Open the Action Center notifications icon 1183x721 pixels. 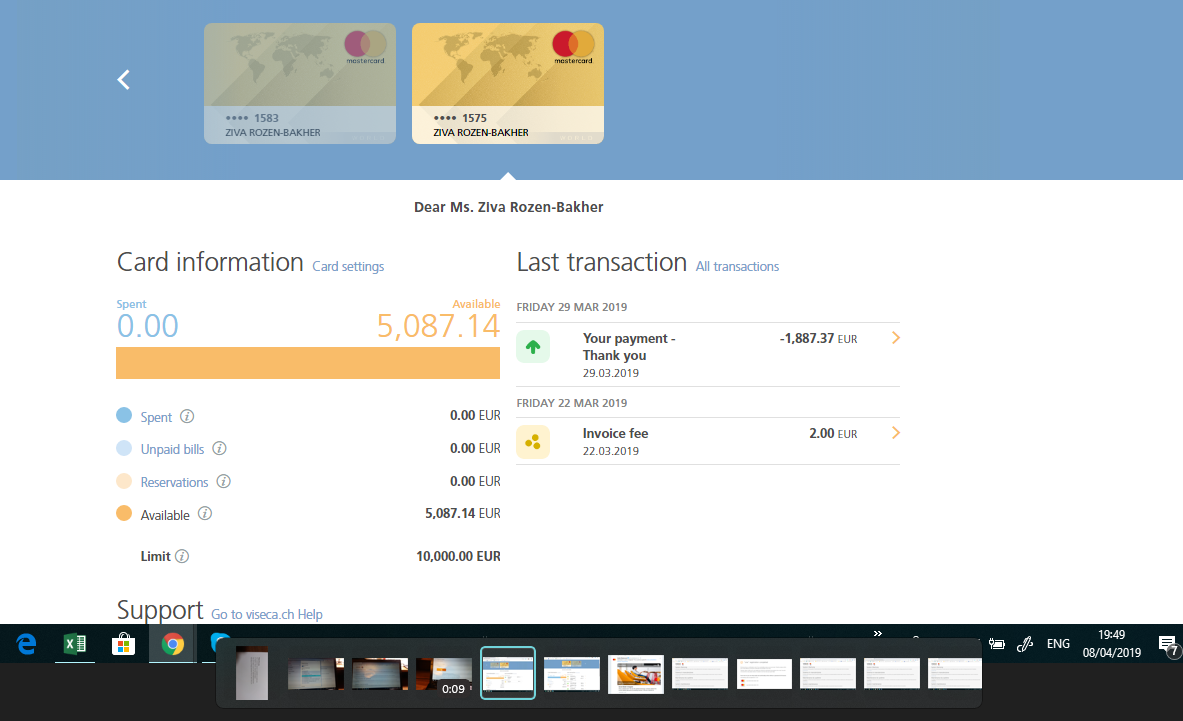coord(1167,644)
